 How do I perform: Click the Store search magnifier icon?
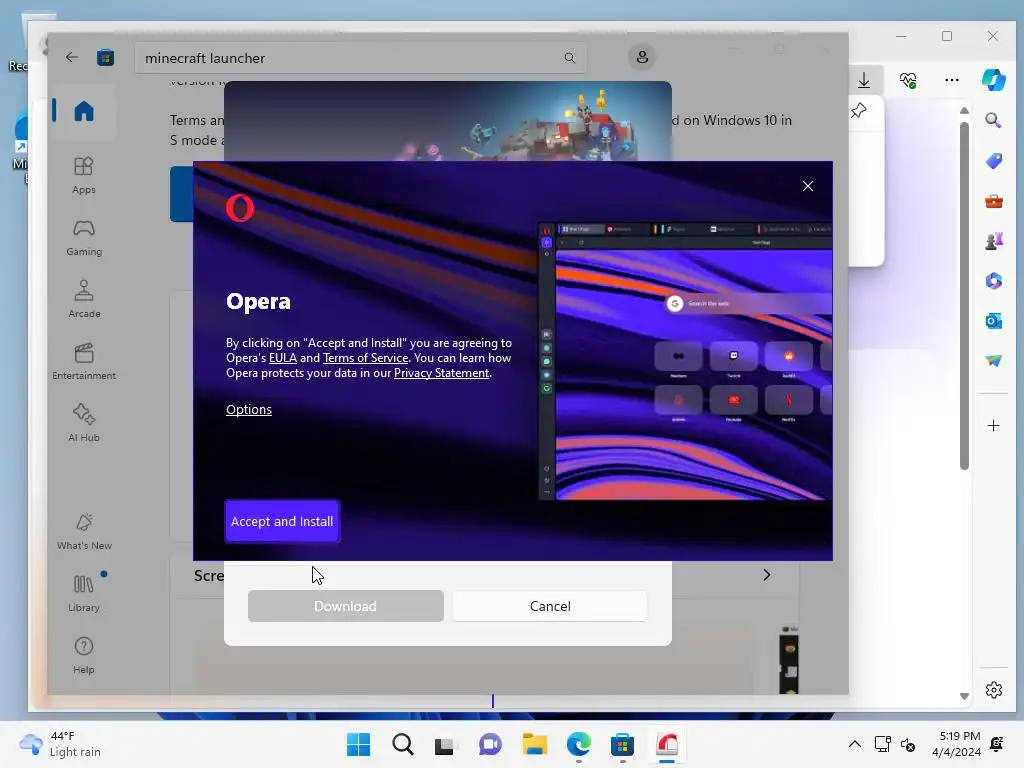pos(569,58)
